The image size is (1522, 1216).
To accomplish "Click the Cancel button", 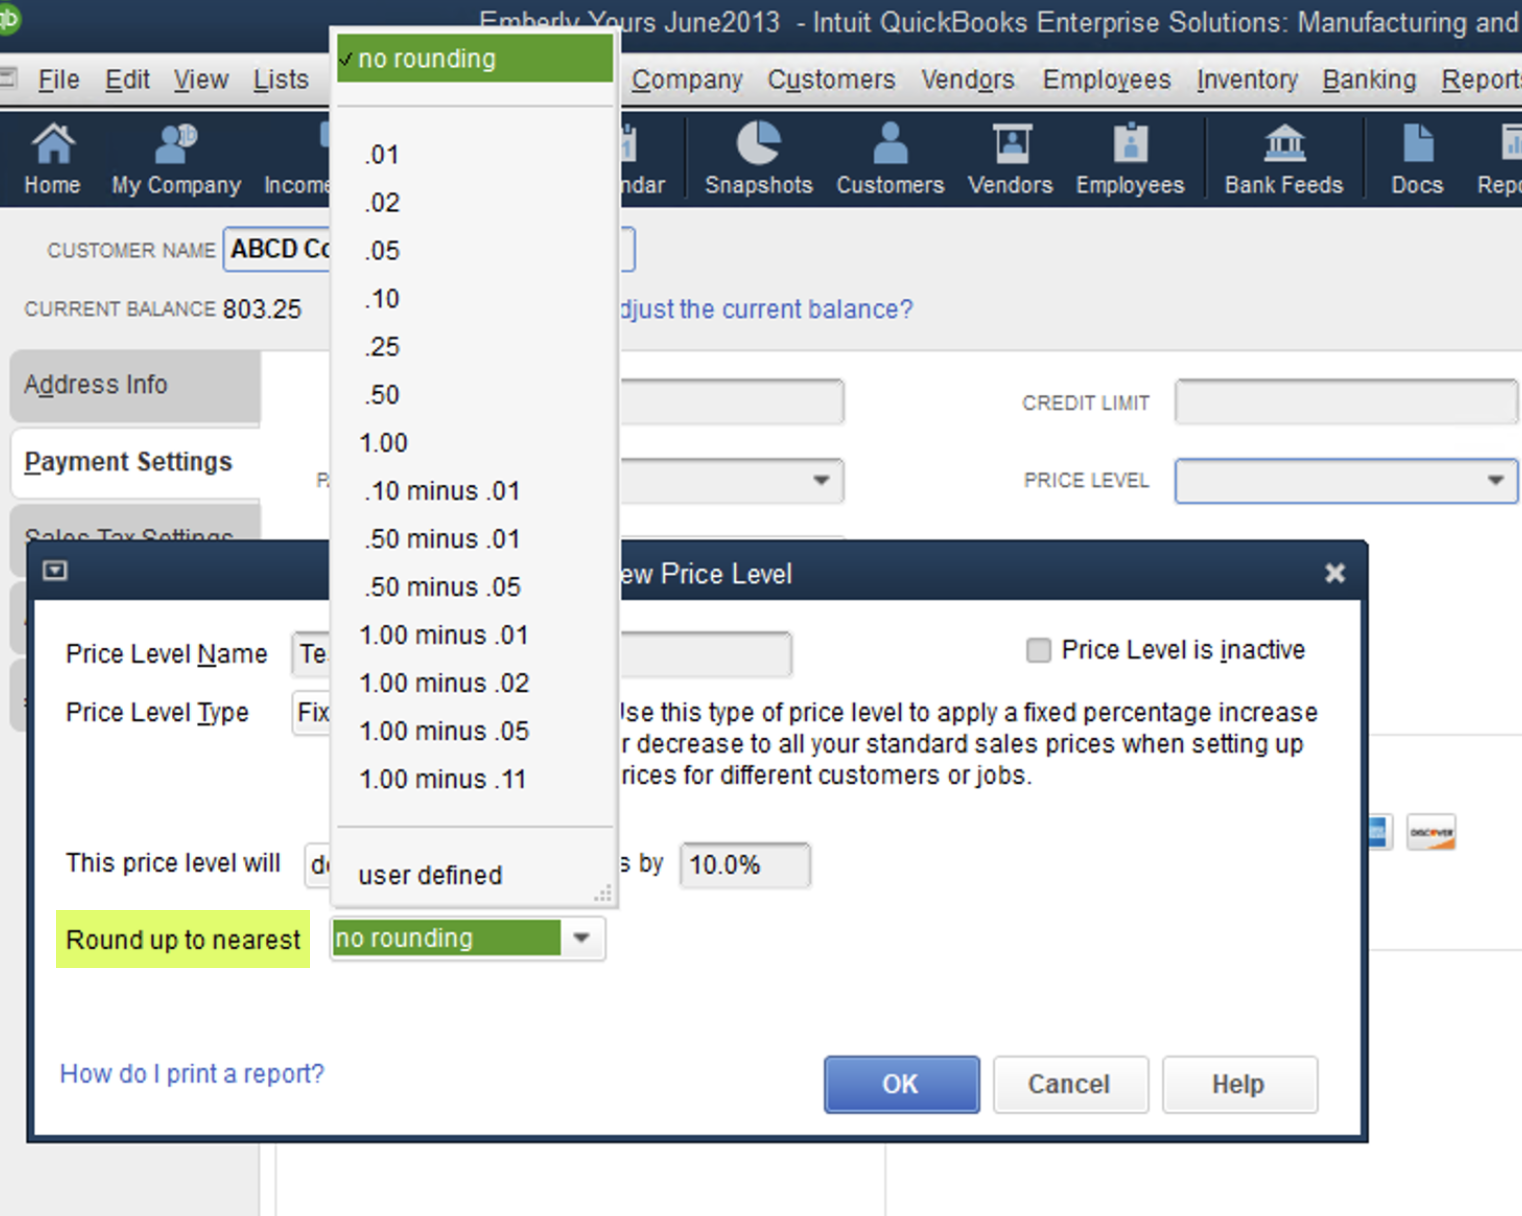I will click(x=1070, y=1084).
